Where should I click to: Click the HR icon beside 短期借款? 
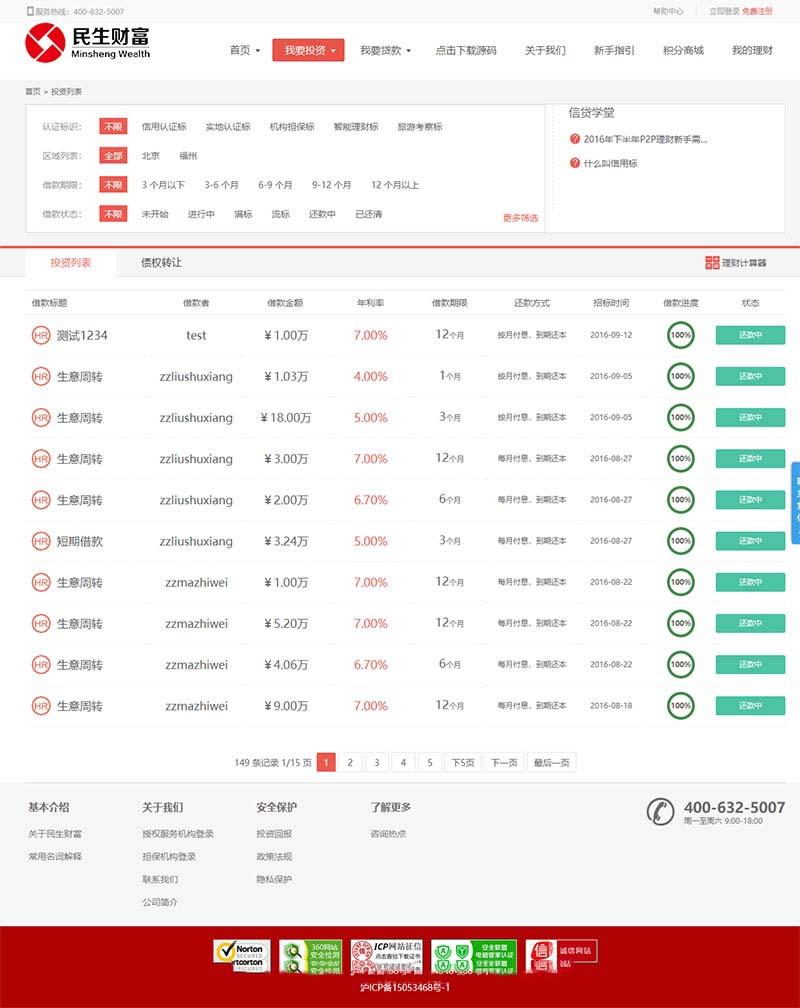point(40,541)
